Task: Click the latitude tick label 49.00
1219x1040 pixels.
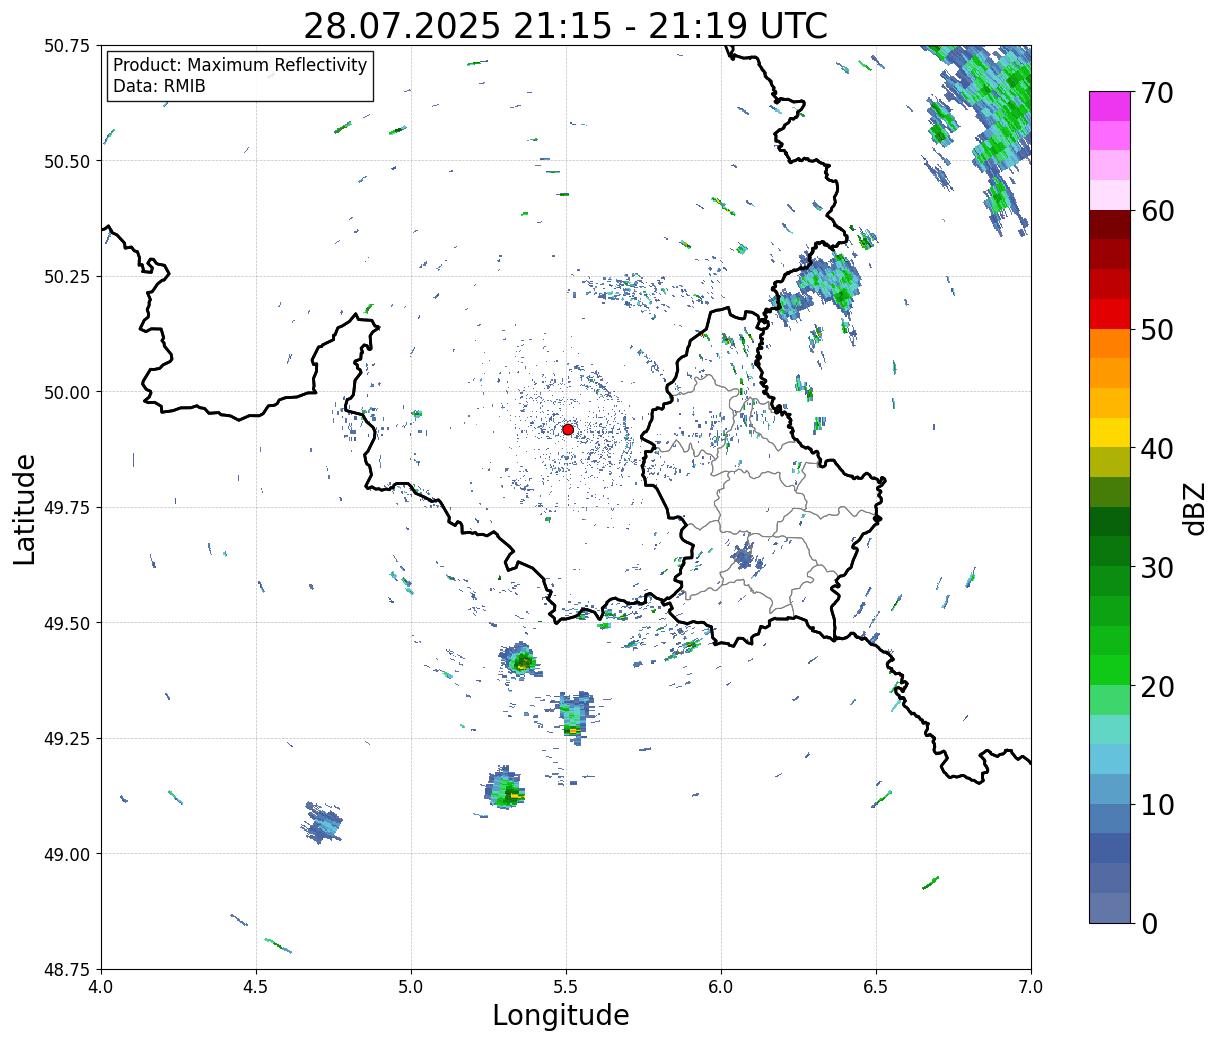Action: coord(67,854)
